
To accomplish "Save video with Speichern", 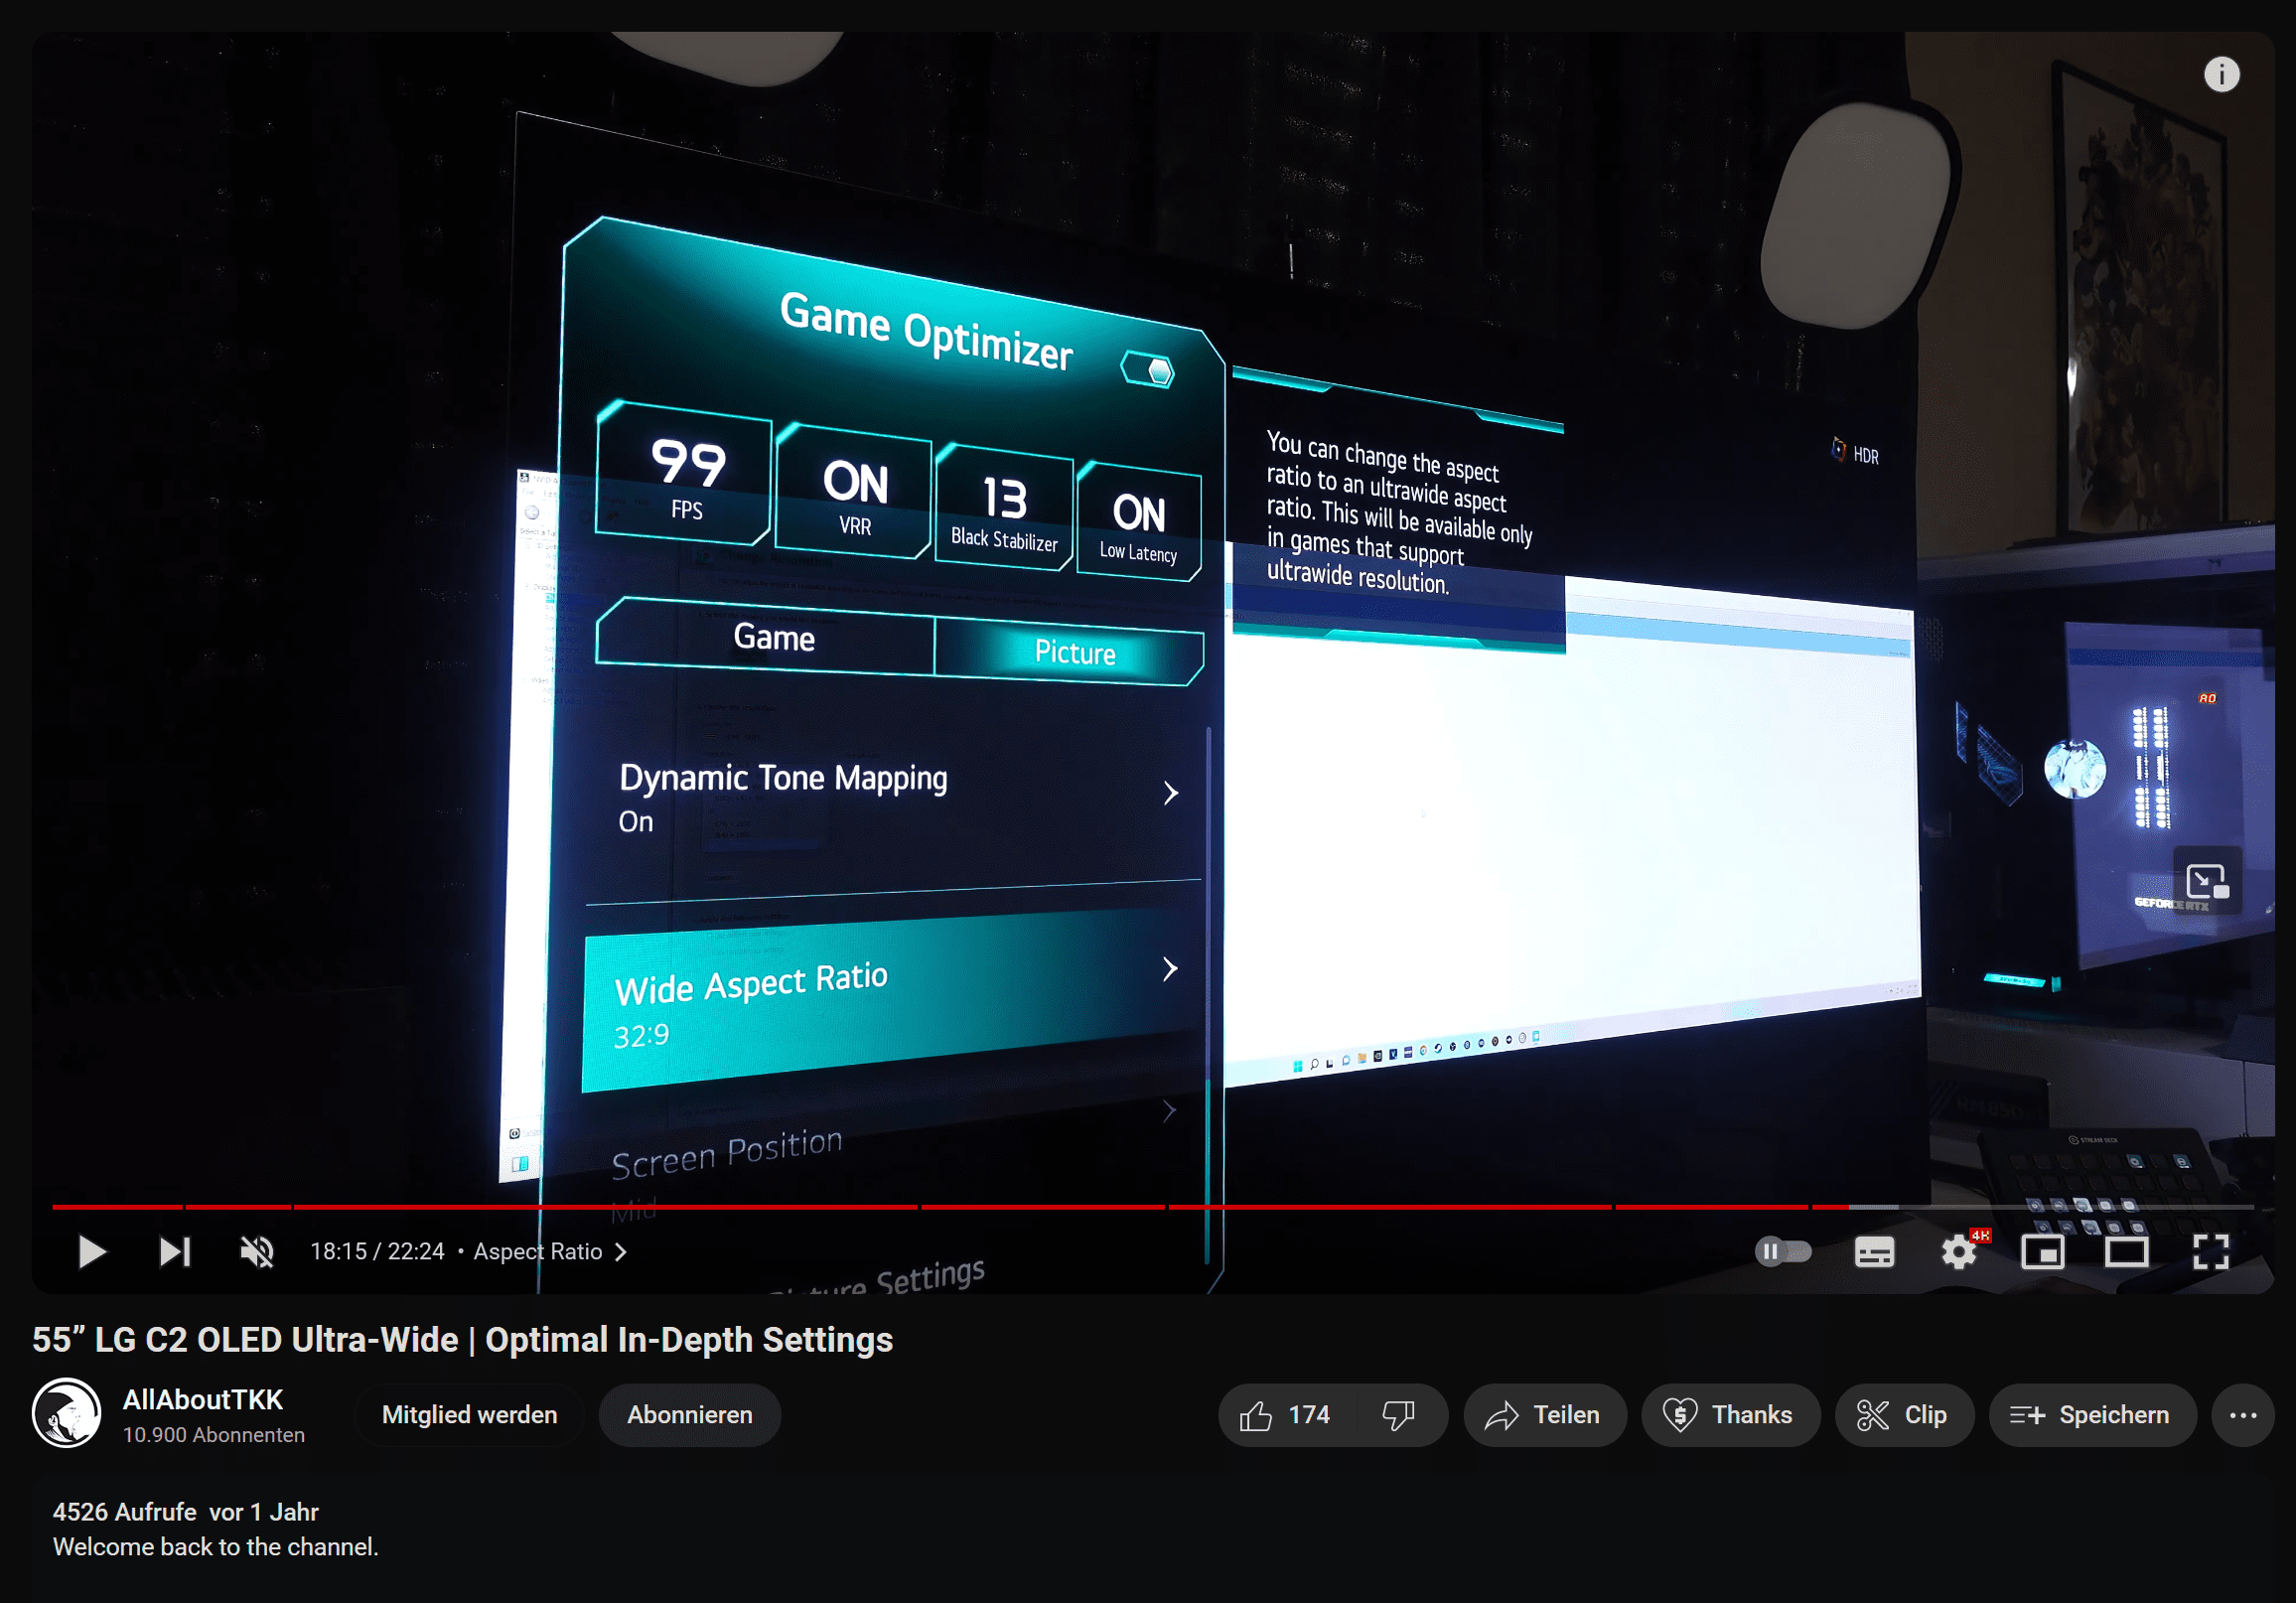I will [x=2091, y=1414].
